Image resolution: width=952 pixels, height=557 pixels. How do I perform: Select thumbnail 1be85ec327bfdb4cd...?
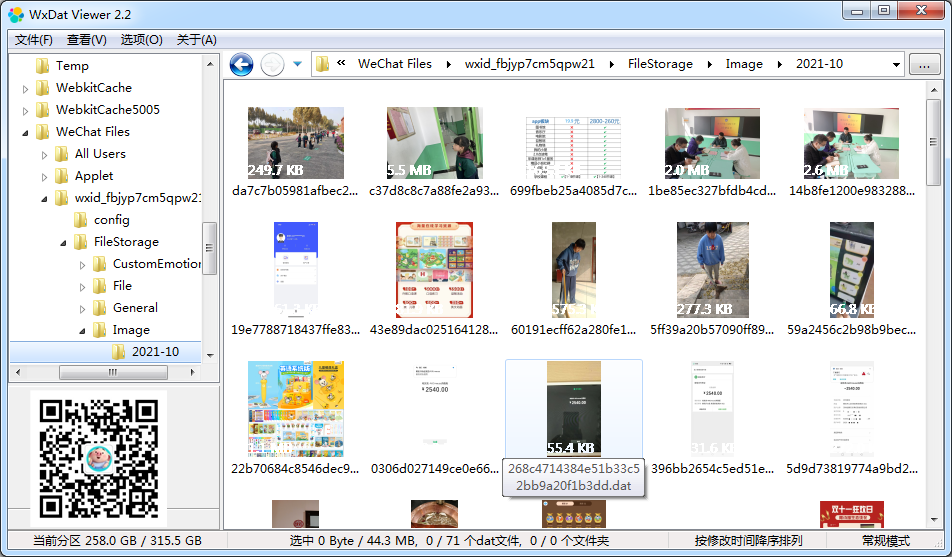pyautogui.click(x=712, y=143)
